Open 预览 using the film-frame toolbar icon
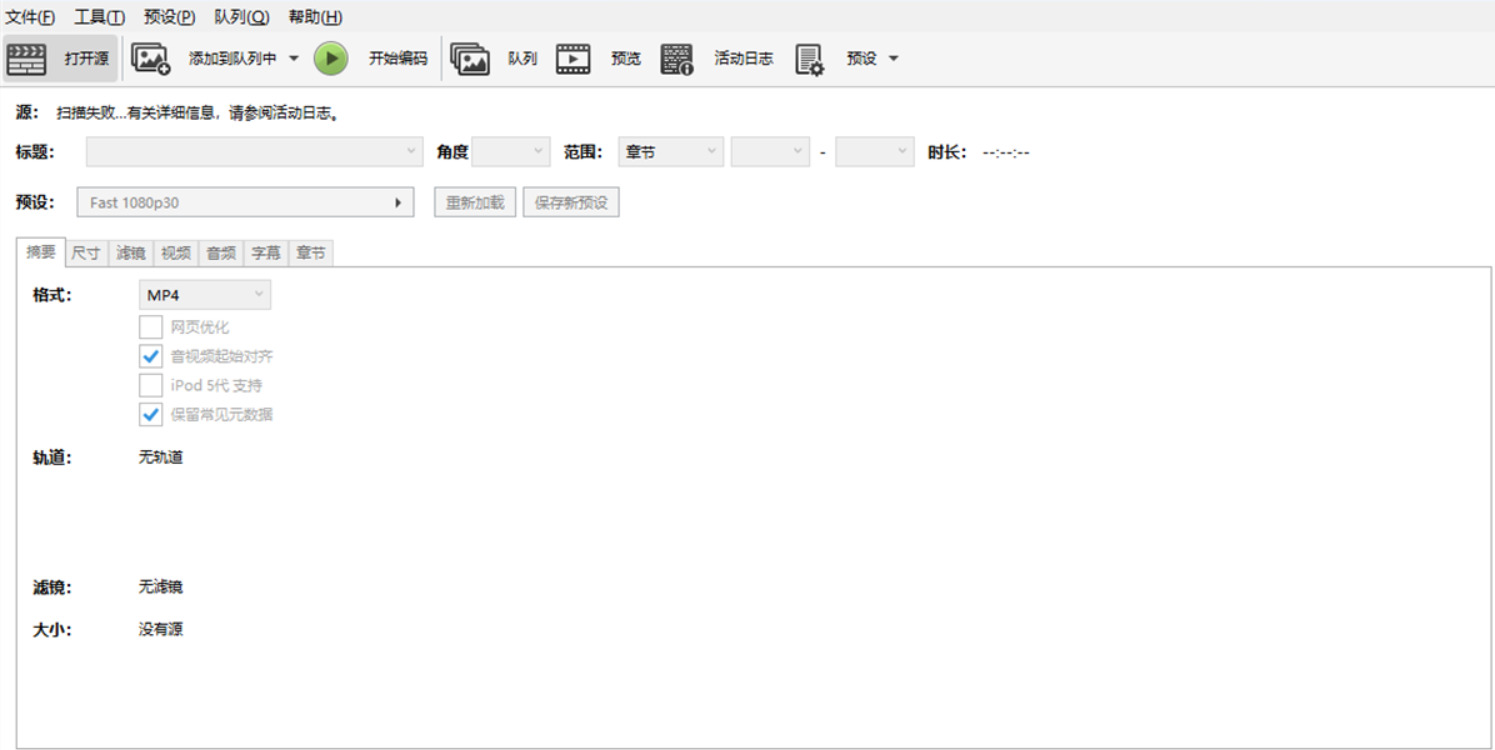This screenshot has width=1495, height=750. coord(573,59)
